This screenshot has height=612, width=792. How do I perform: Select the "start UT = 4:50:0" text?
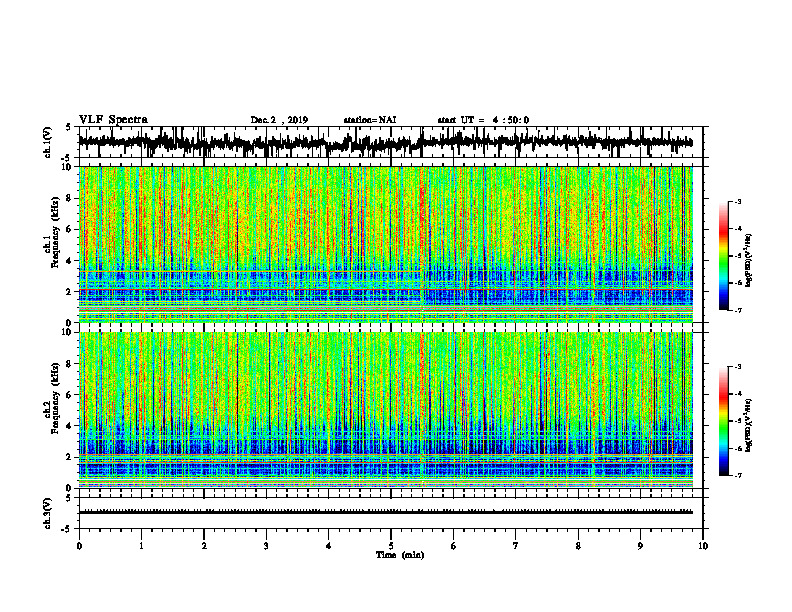(483, 120)
